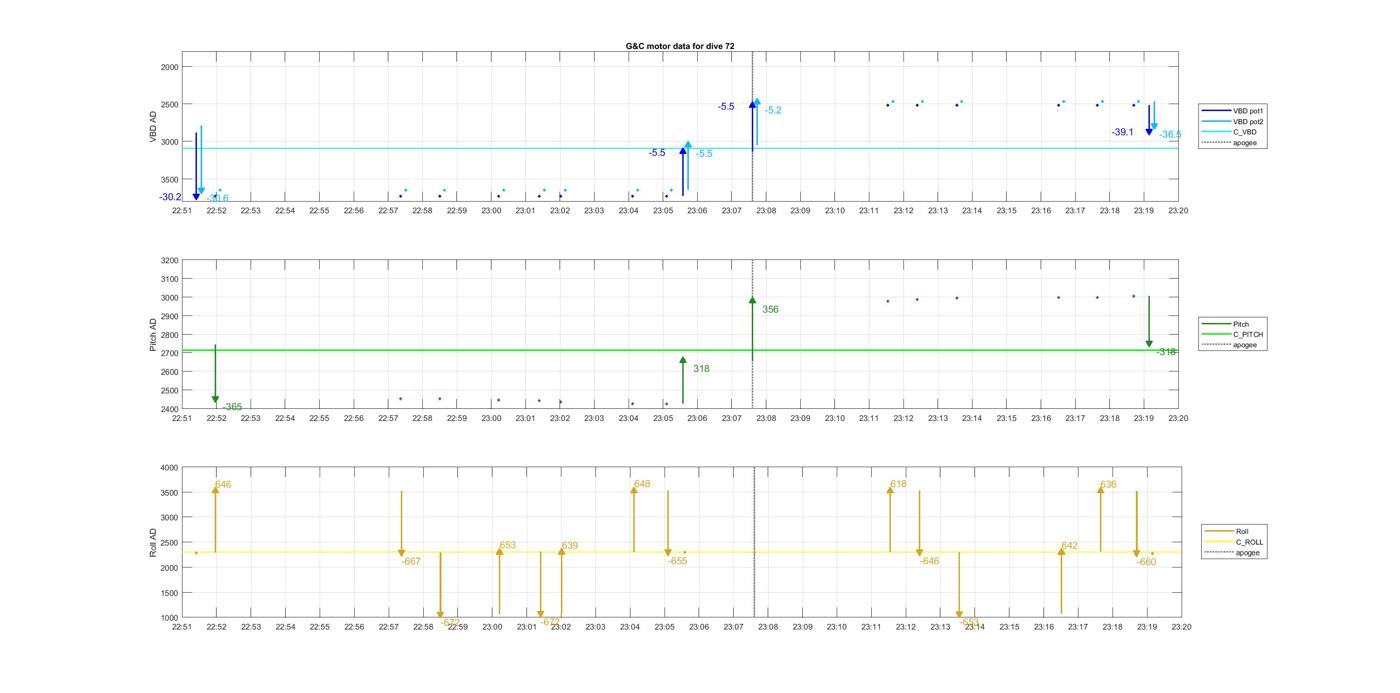Select the 'C_PITCH' legend entry
The width and height of the screenshot is (1400, 693).
point(1234,335)
